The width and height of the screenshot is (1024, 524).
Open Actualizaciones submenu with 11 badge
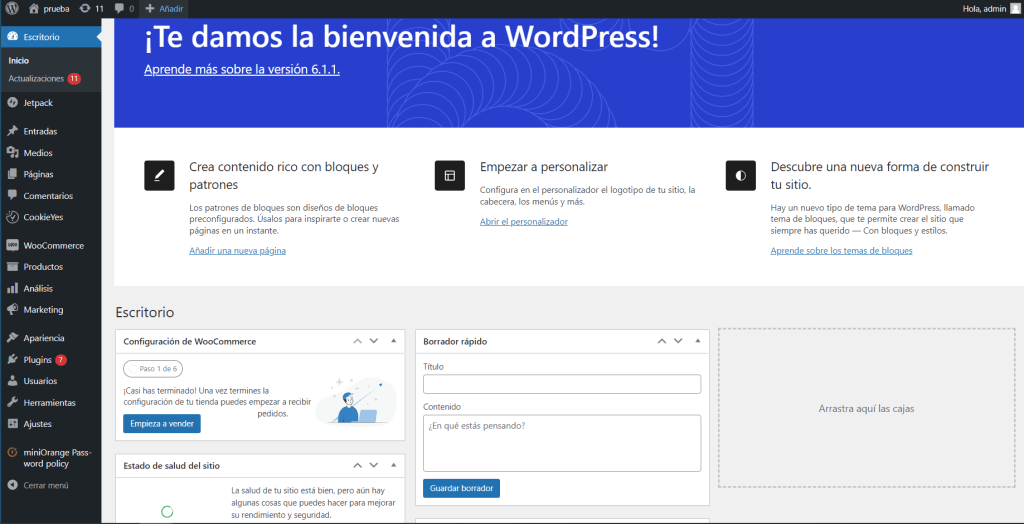[44, 78]
